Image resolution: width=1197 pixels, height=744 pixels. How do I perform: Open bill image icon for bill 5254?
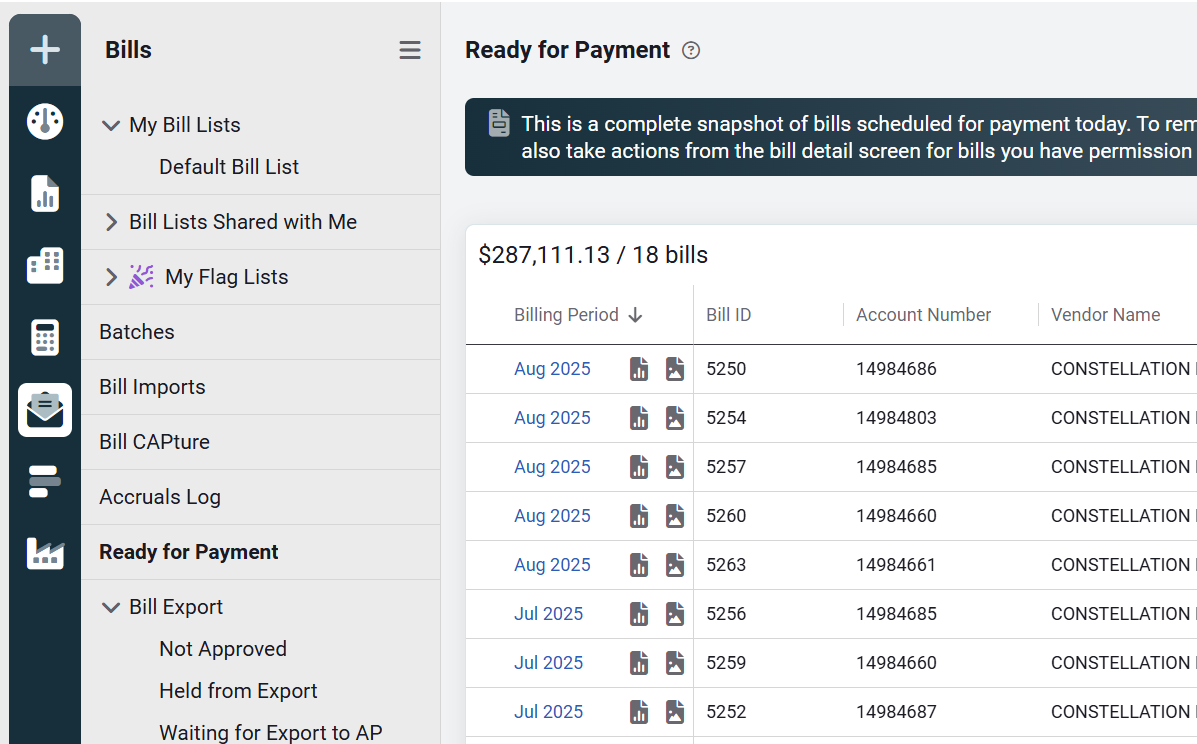pos(675,417)
